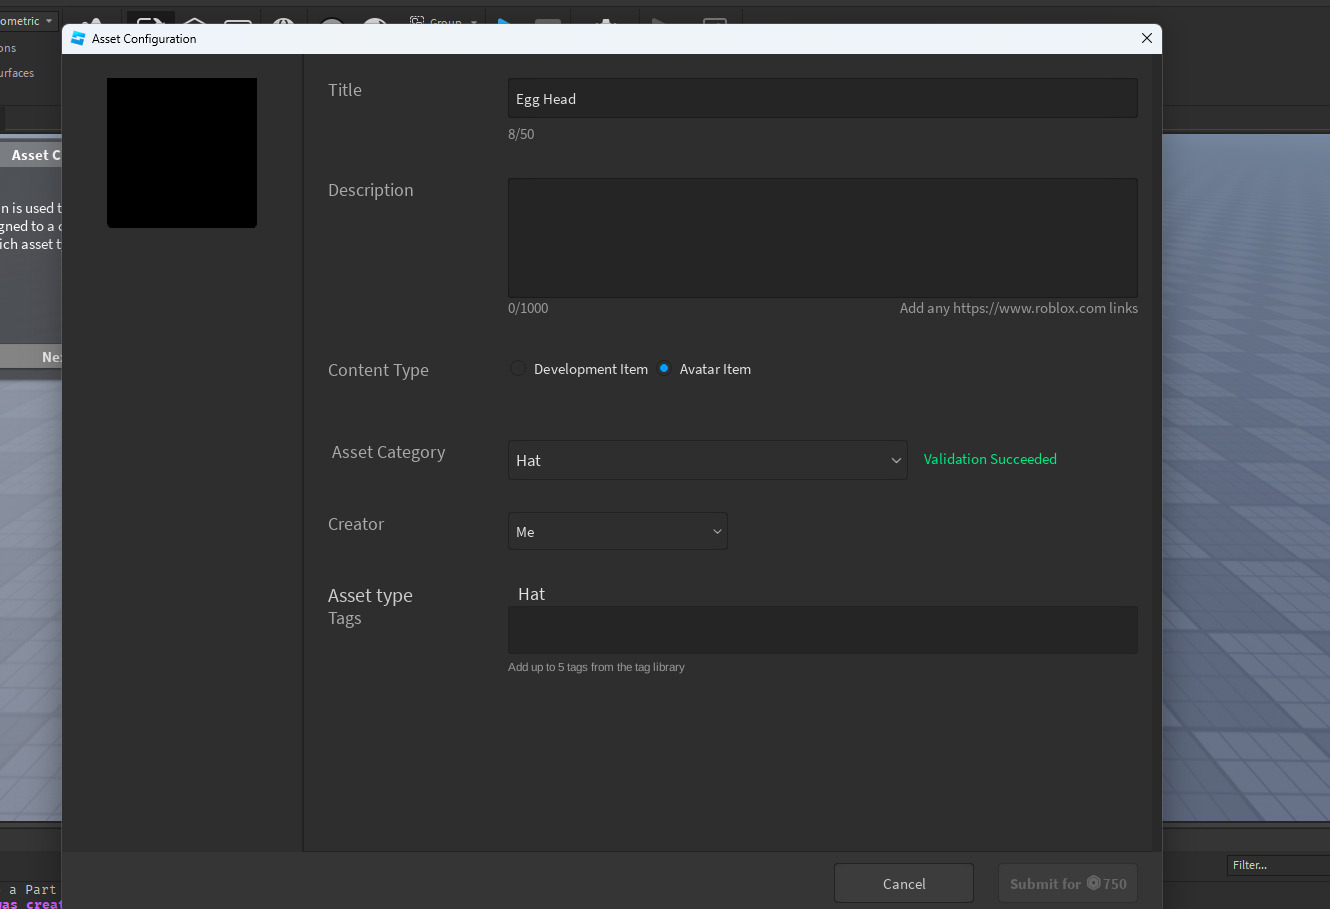Open the Asset Category dropdown showing Hat
The image size is (1330, 909).
click(x=707, y=460)
